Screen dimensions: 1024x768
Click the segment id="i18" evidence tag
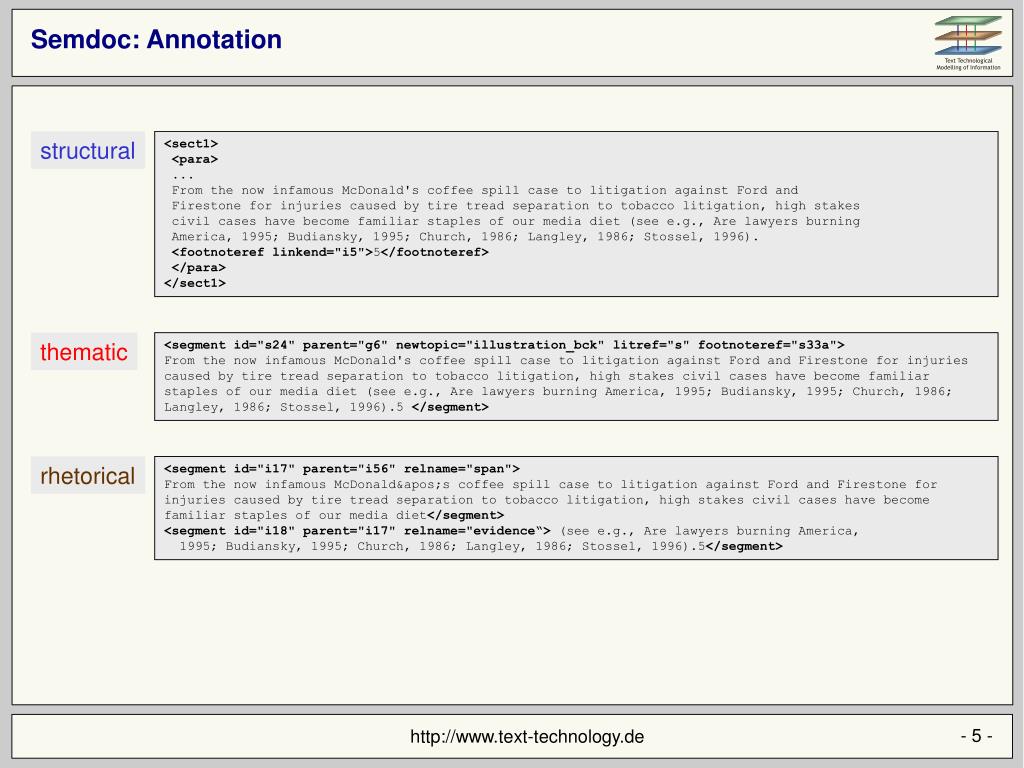357,531
